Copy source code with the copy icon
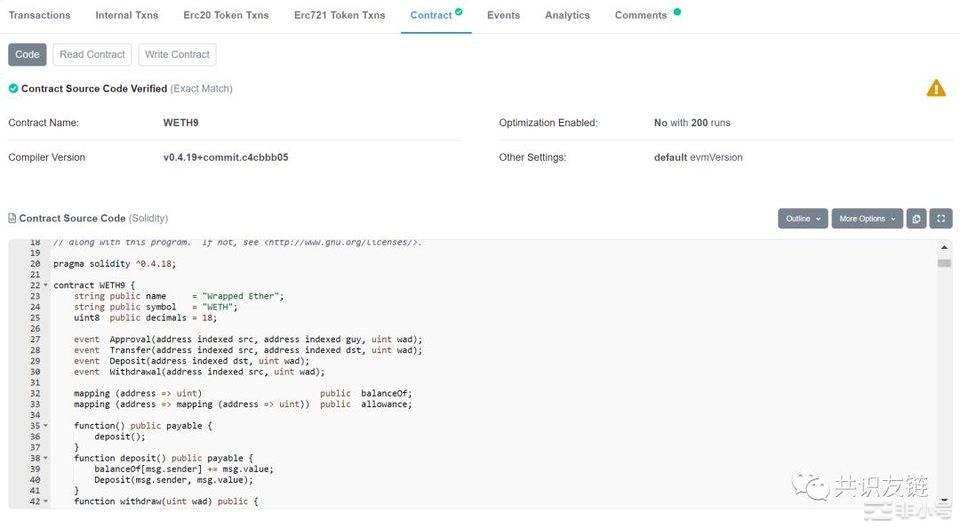The height and width of the screenshot is (529, 960). point(916,219)
